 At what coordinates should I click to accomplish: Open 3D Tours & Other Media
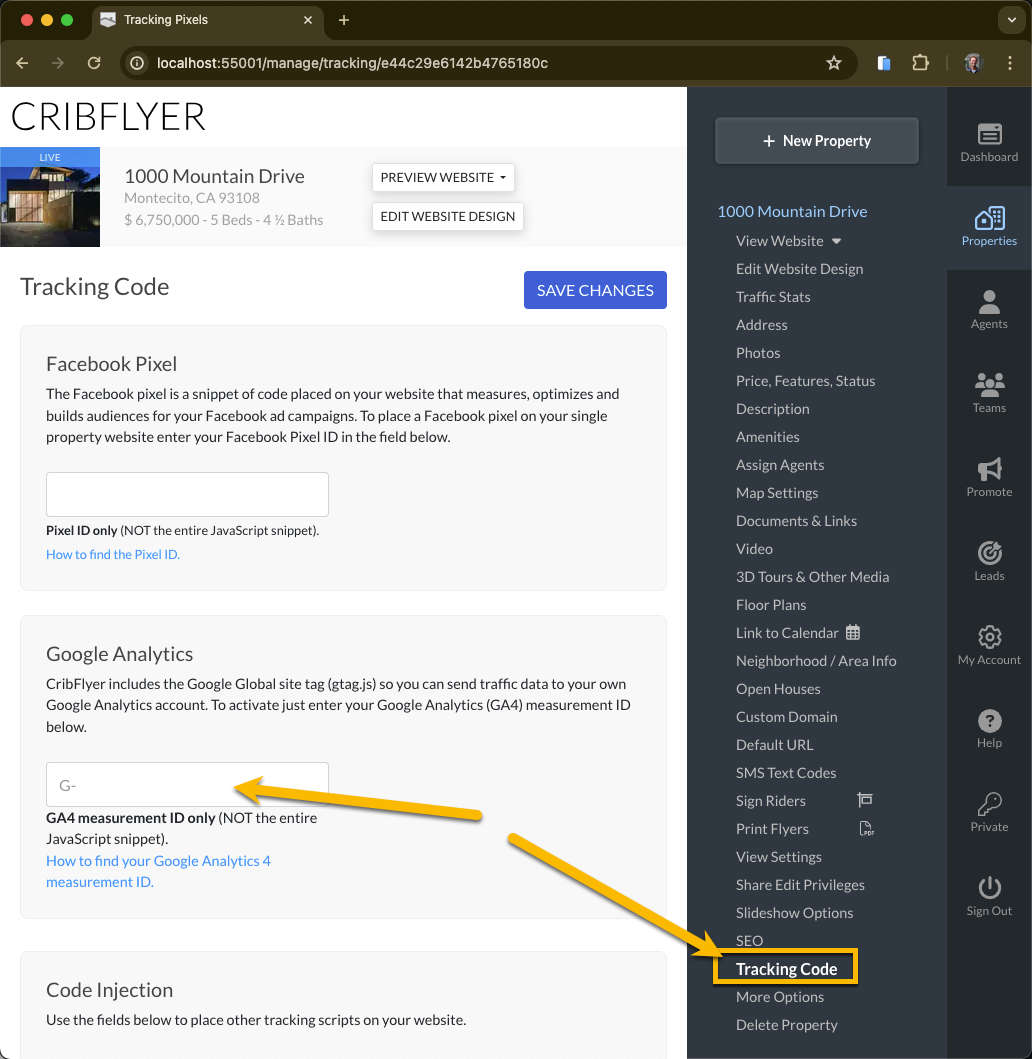pos(812,577)
